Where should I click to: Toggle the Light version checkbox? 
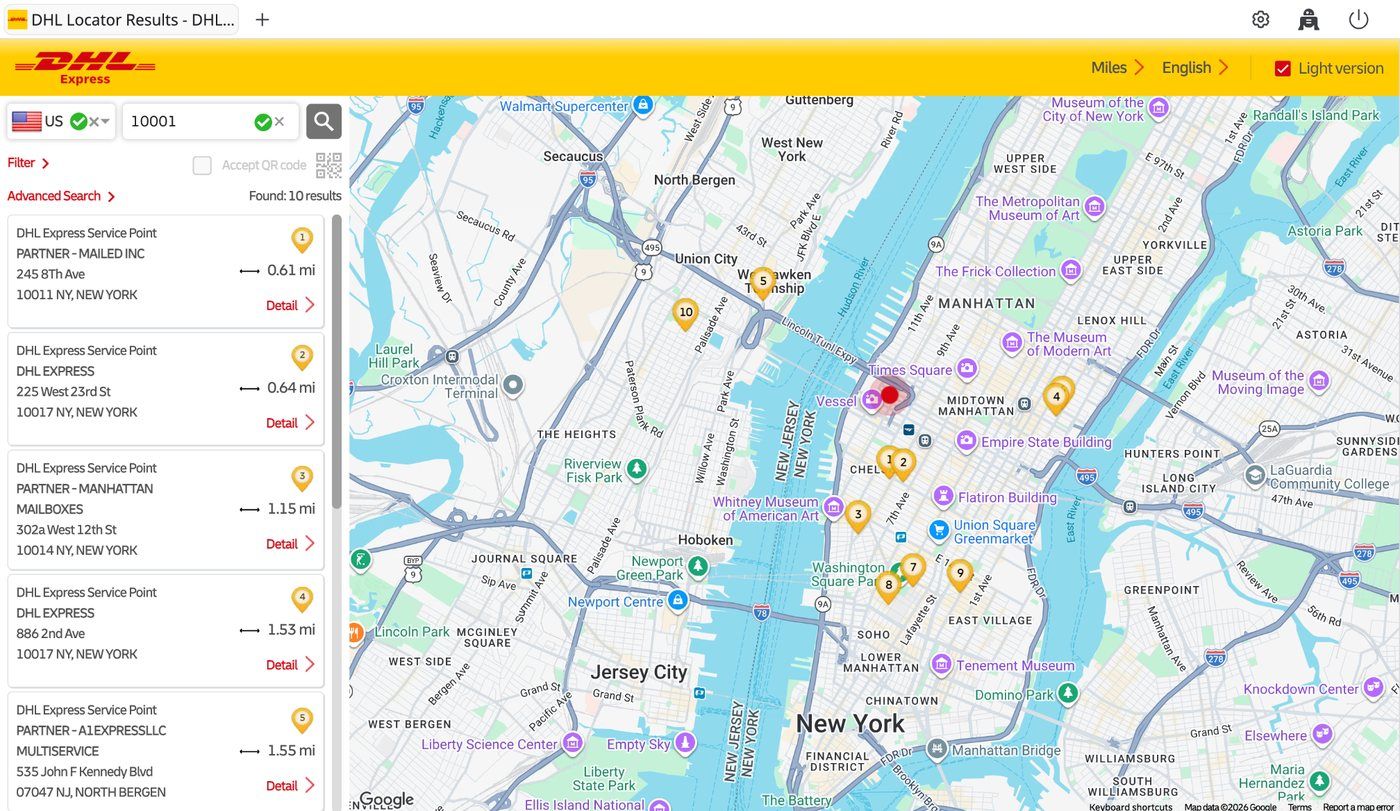coord(1282,68)
